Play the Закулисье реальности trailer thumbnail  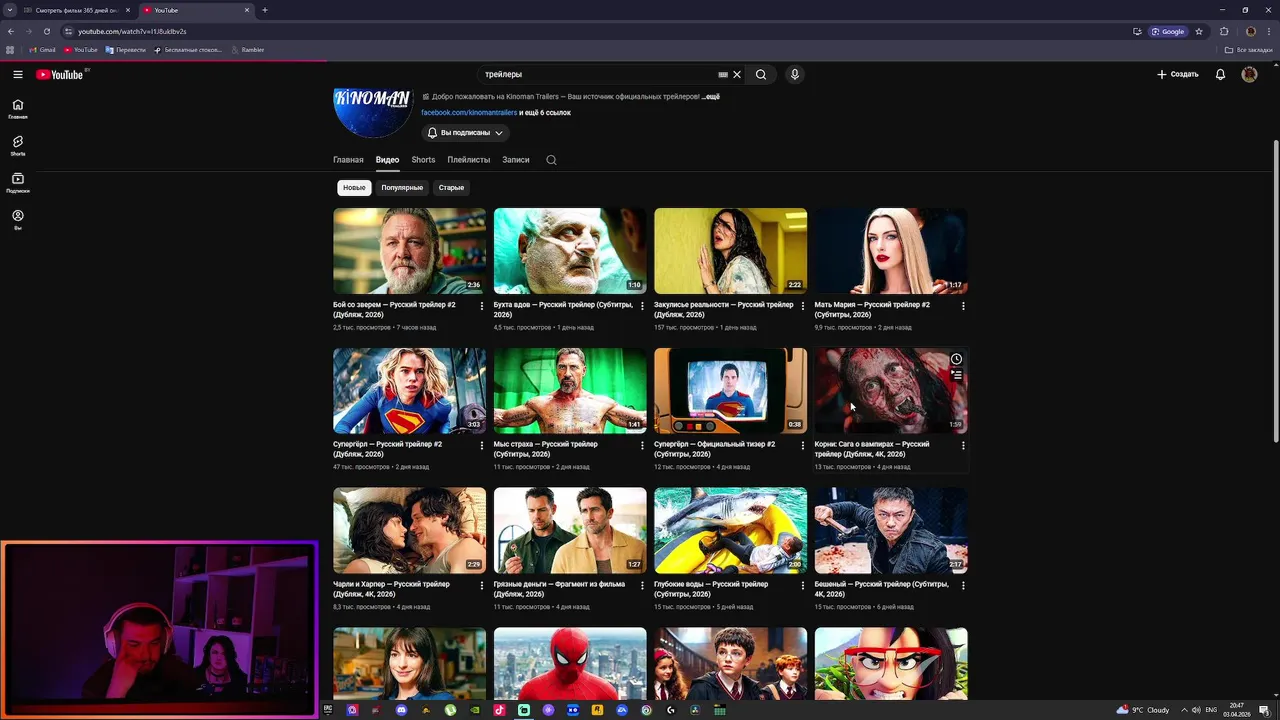pyautogui.click(x=730, y=251)
